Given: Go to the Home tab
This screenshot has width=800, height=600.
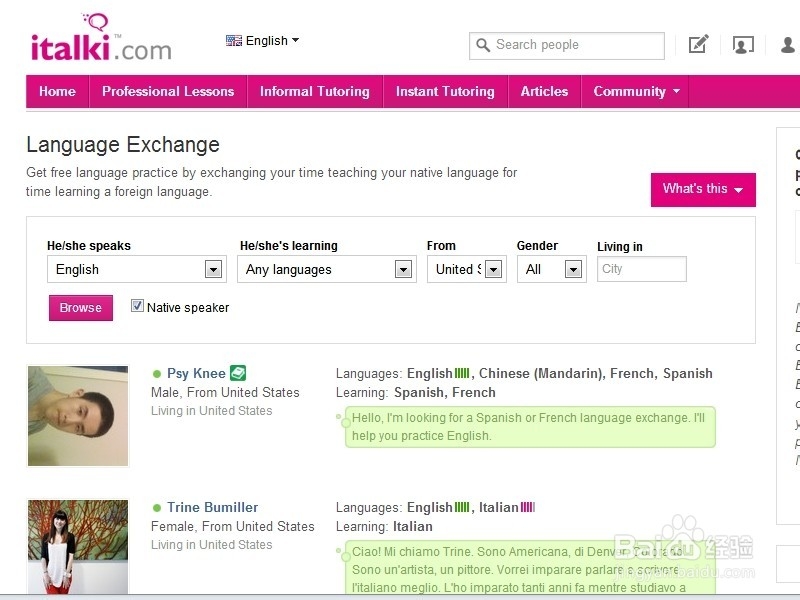Looking at the screenshot, I should 58,91.
